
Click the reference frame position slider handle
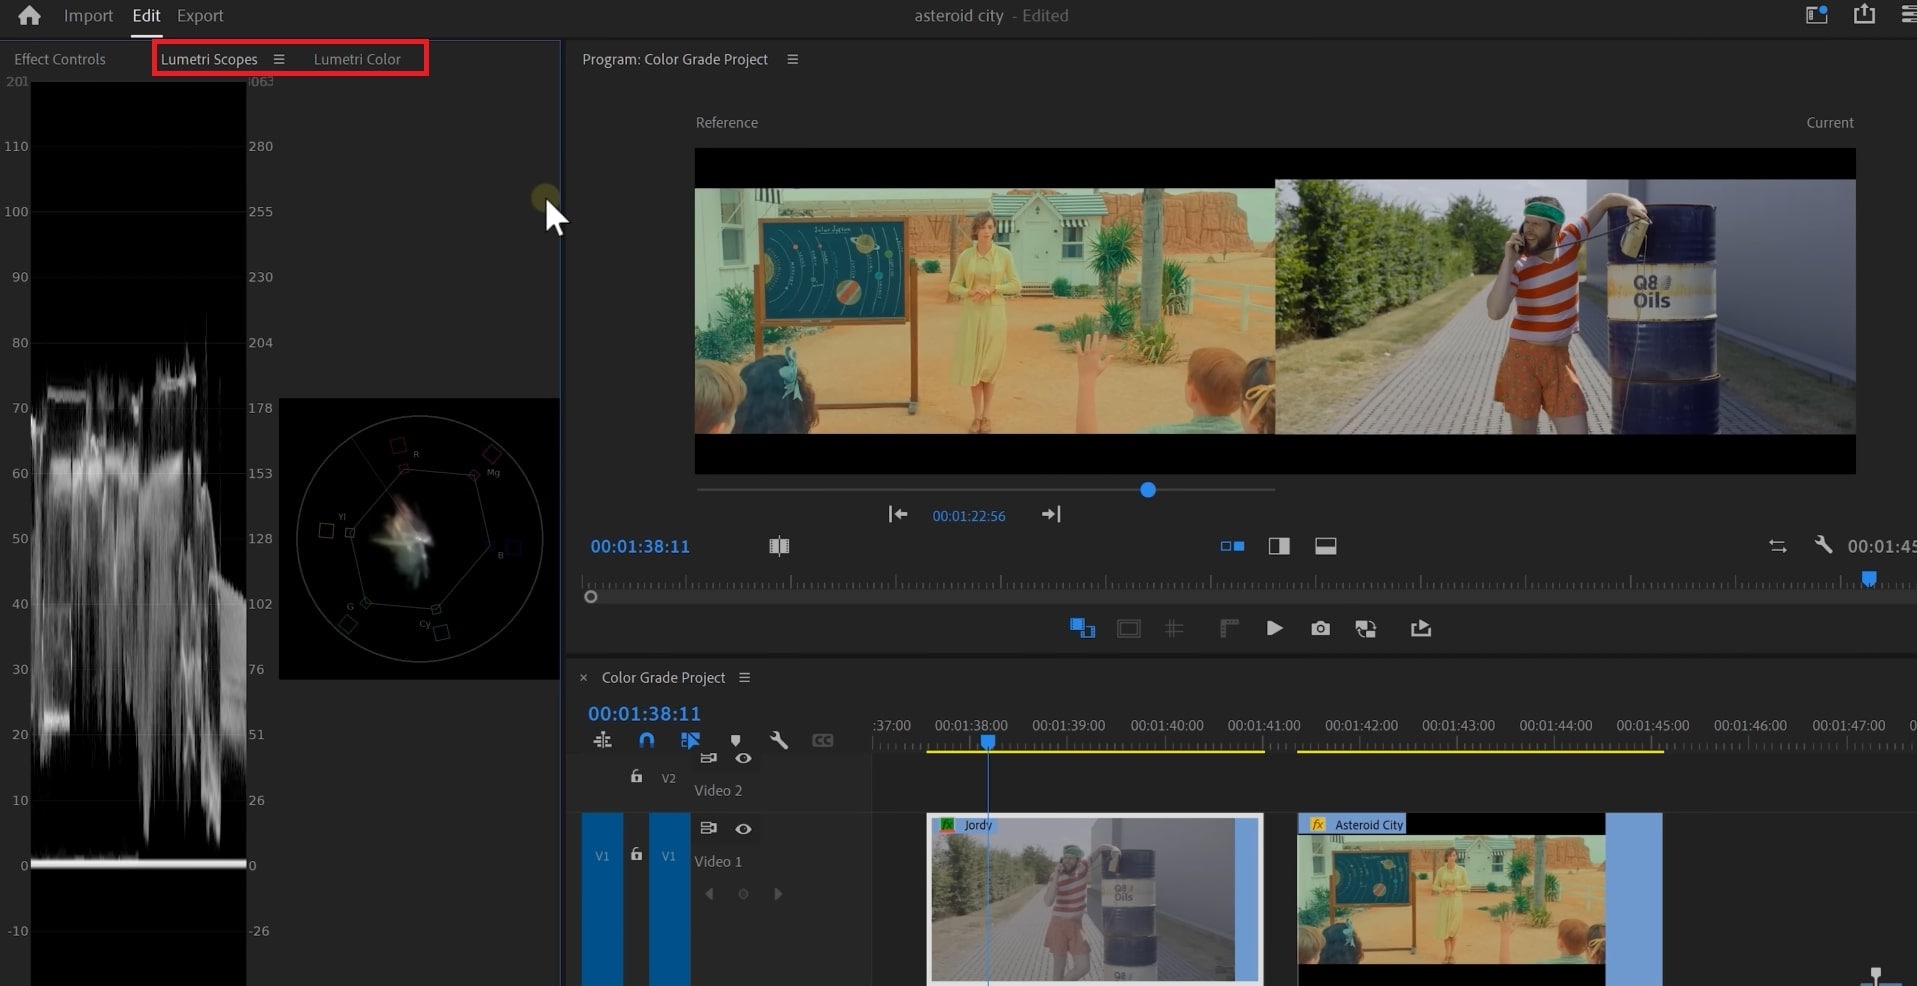tap(1148, 490)
